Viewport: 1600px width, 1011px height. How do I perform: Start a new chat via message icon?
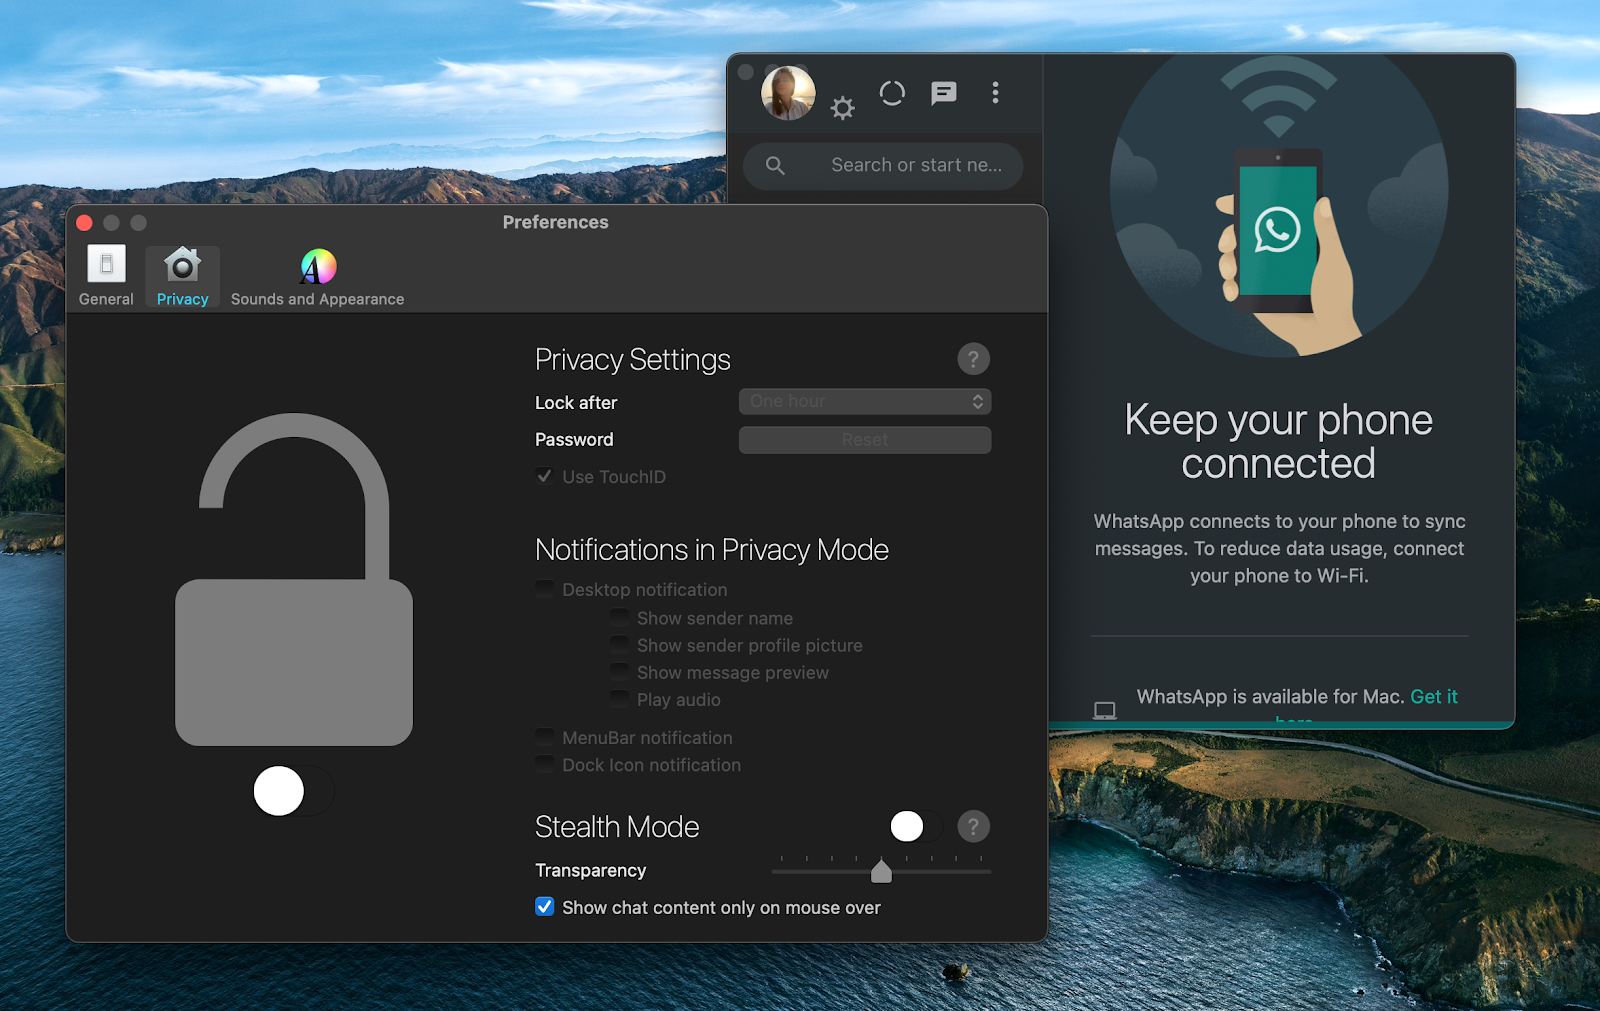tap(943, 93)
